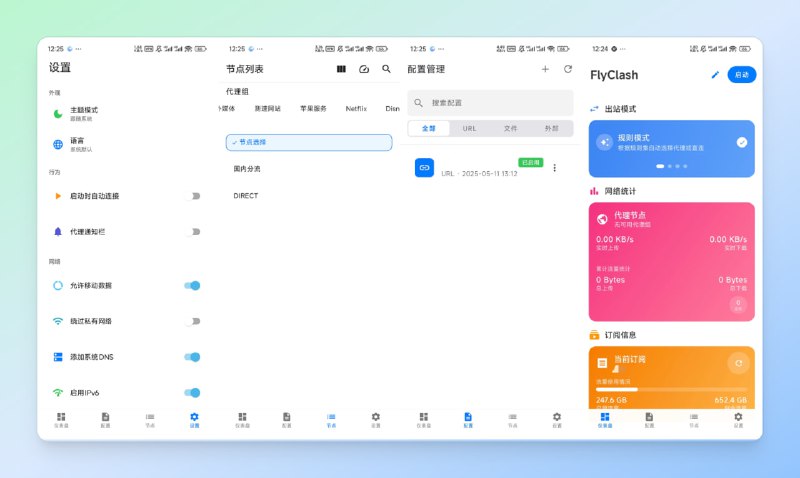Click the column layout icon in 节点列表
This screenshot has height=478, width=800.
(341, 69)
